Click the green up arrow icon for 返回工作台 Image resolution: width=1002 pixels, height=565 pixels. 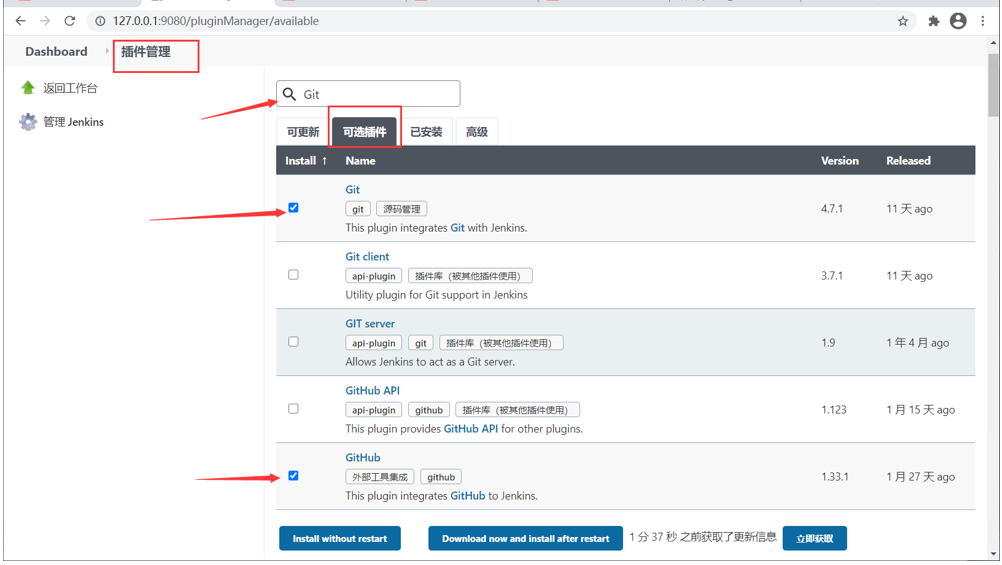[x=27, y=88]
